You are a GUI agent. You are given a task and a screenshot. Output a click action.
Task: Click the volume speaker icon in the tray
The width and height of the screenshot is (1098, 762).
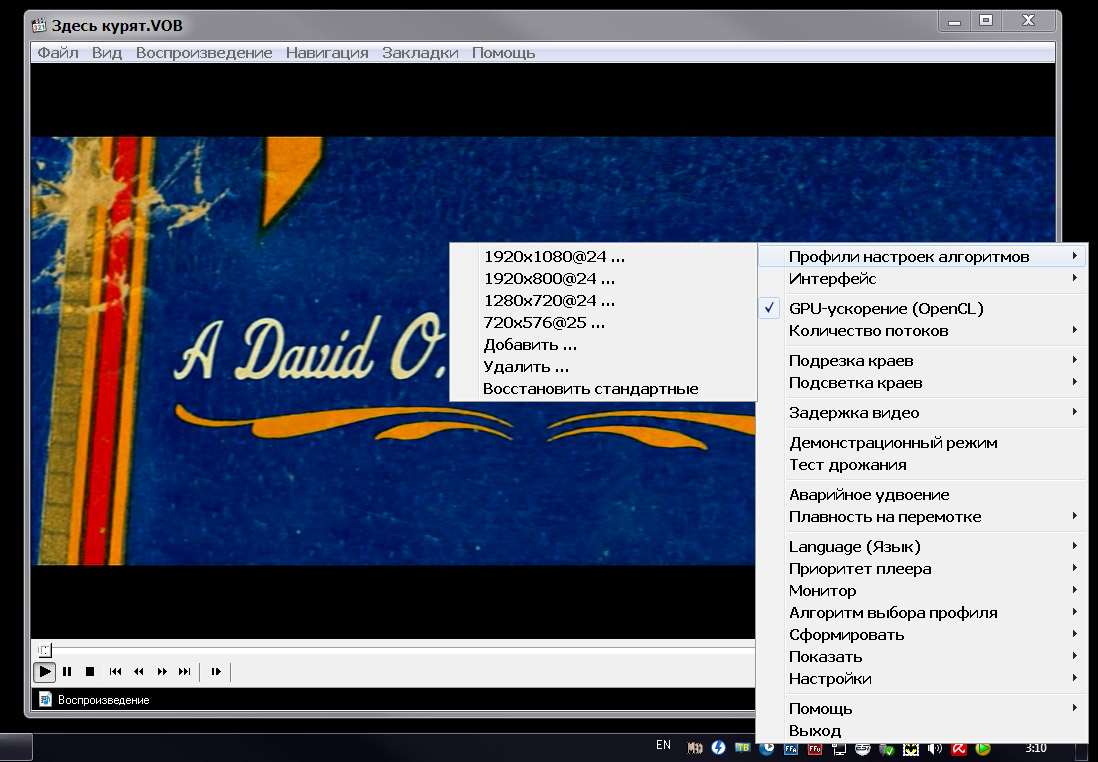pos(935,748)
